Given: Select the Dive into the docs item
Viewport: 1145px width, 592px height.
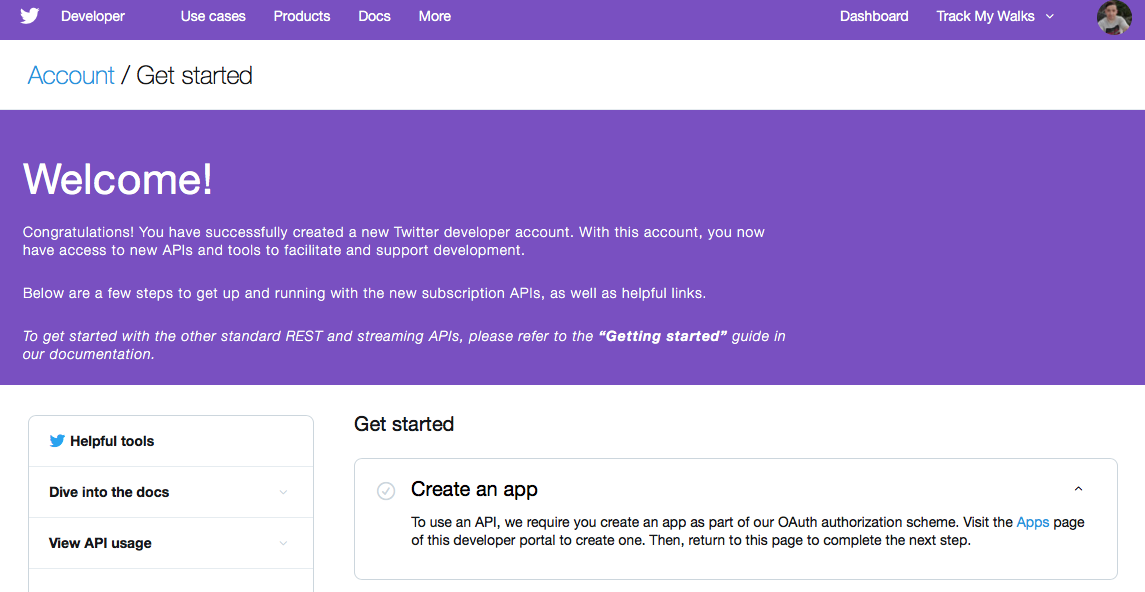Looking at the screenshot, I should pyautogui.click(x=171, y=492).
